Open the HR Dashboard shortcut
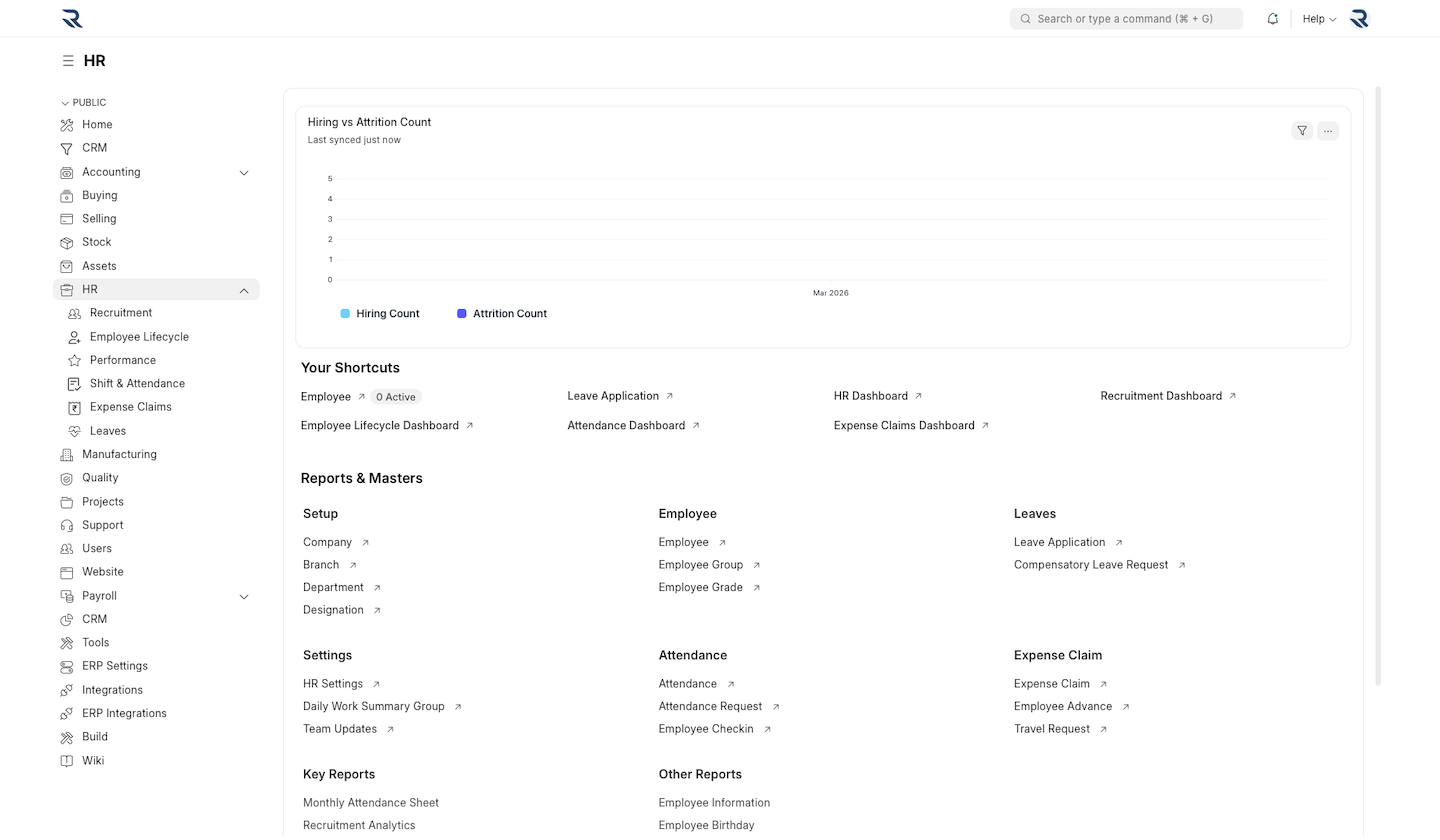1440x840 pixels. point(870,395)
